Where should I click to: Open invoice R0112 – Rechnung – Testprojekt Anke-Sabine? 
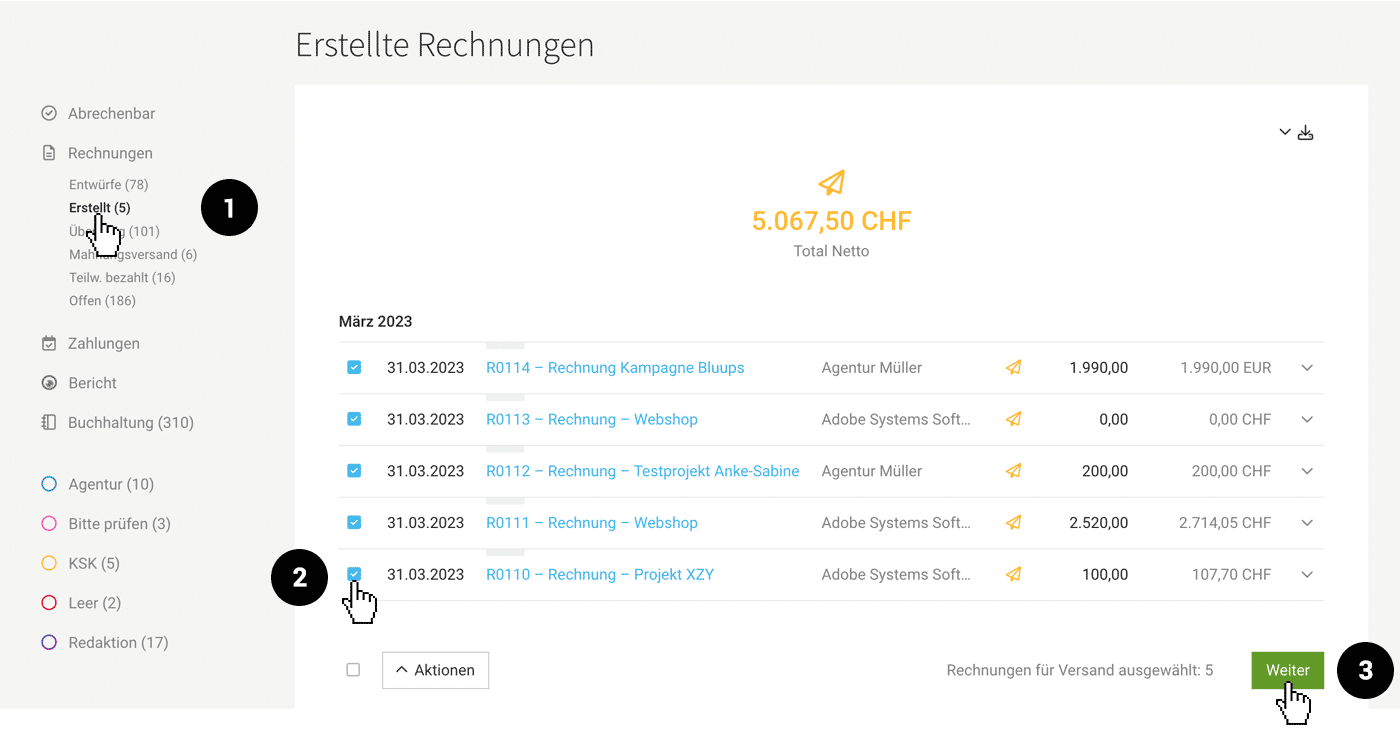(641, 470)
